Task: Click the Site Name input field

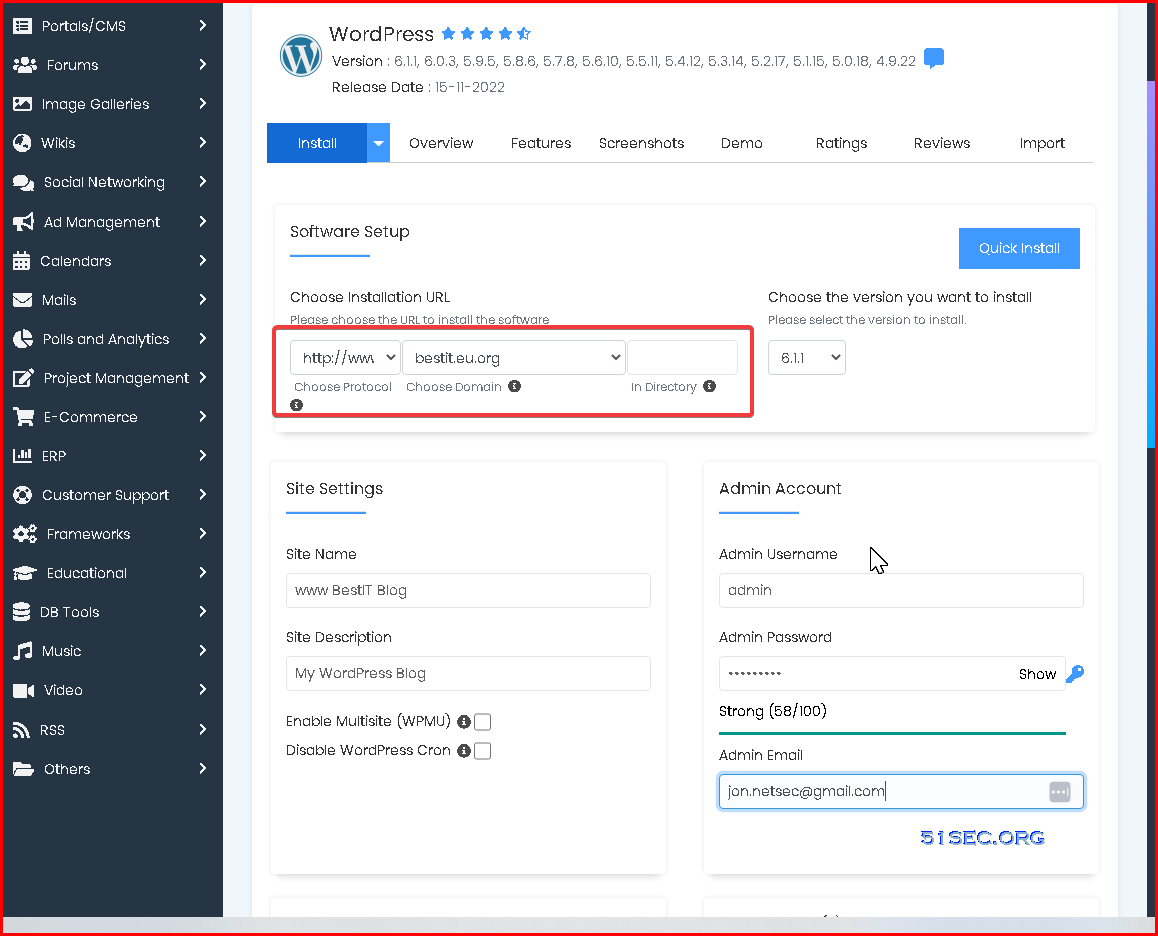Action: (468, 590)
